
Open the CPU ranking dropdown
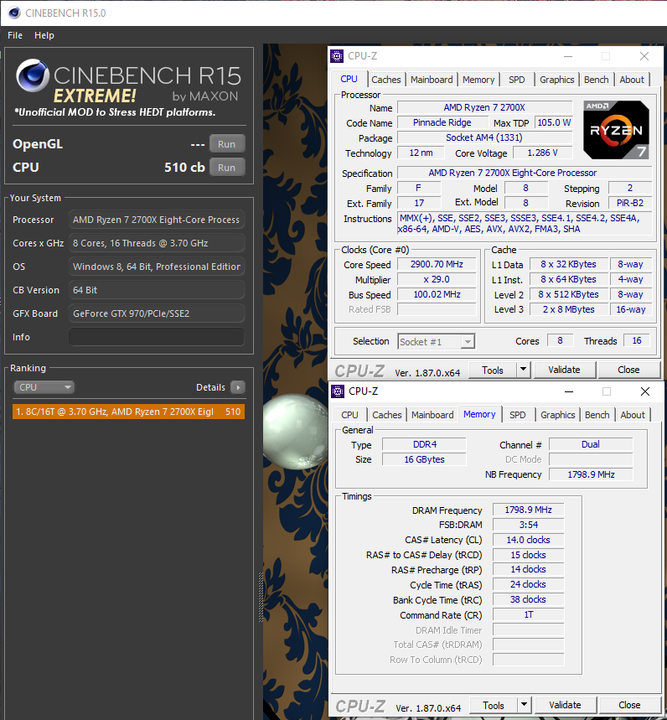(44, 387)
